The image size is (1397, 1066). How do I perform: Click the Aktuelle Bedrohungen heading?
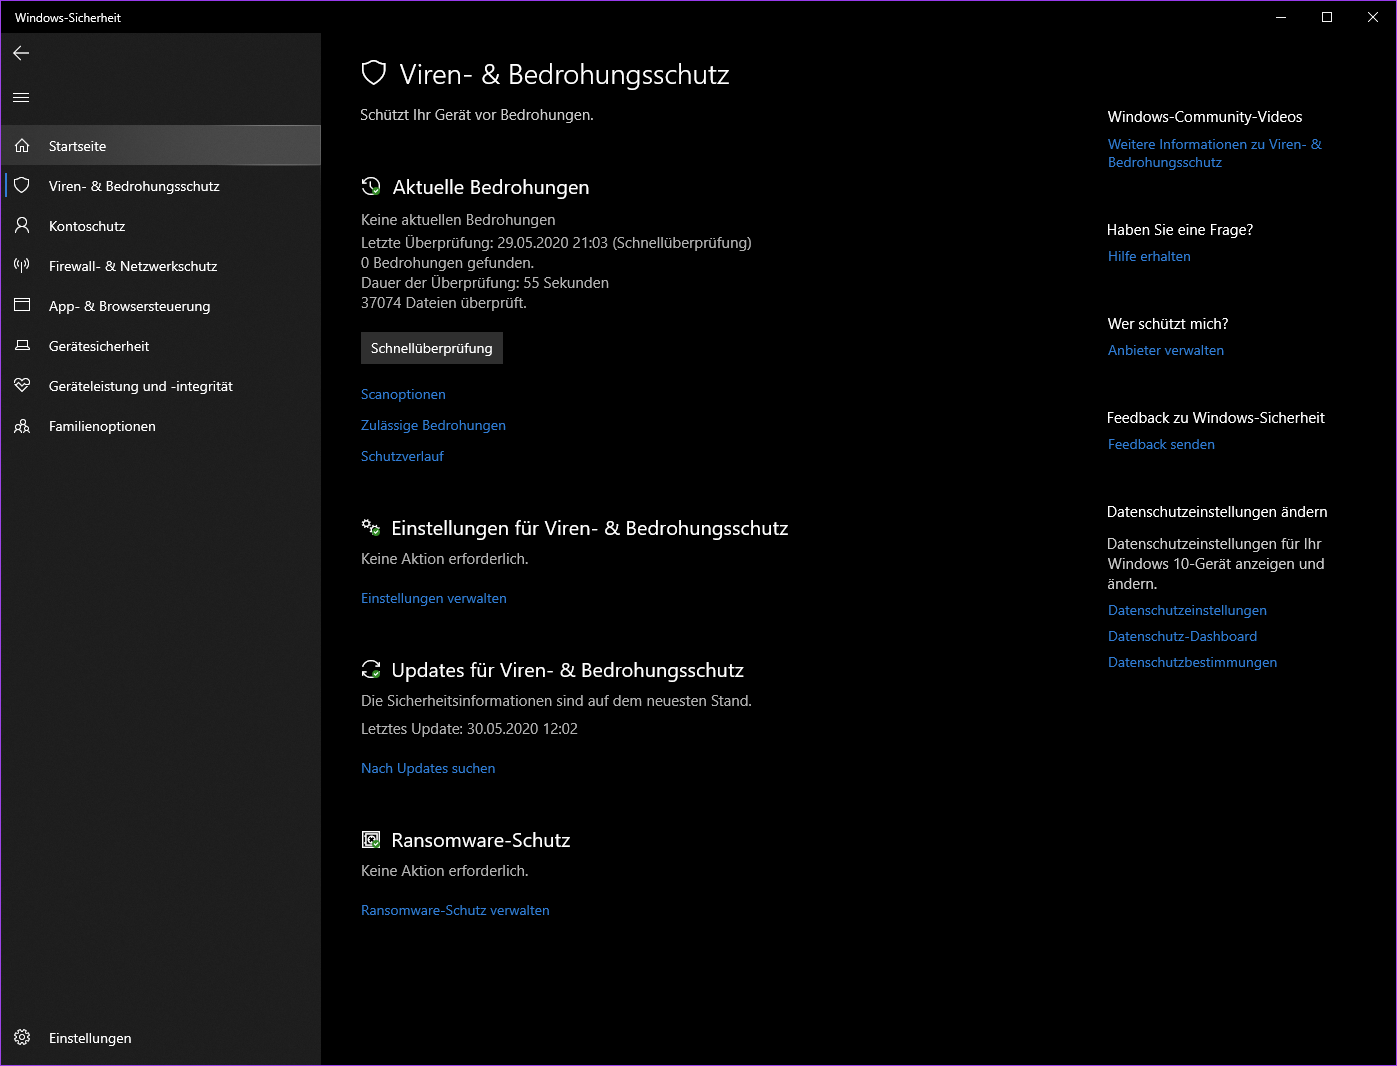click(x=491, y=187)
